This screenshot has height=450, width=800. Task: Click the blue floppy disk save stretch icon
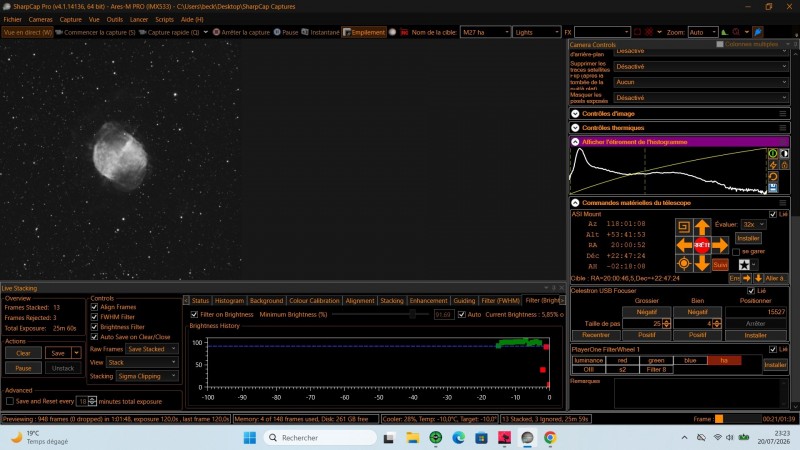(x=773, y=188)
